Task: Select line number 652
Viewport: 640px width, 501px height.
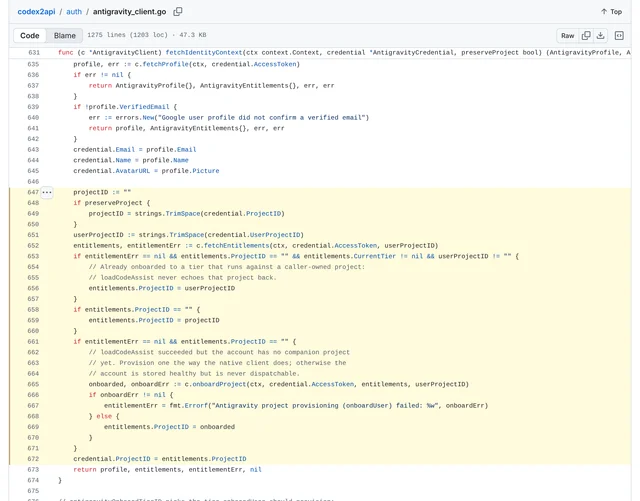Action: click(33, 245)
